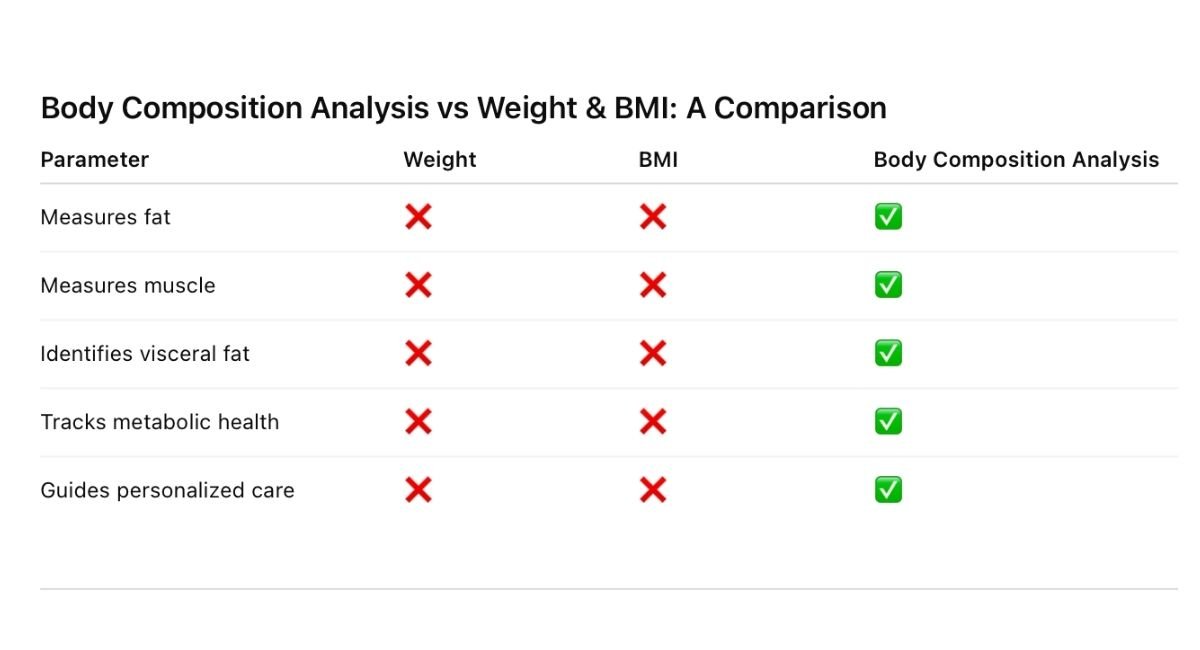
Task: Click the Weight cross for Guides personalized care
Action: pyautogui.click(x=418, y=490)
